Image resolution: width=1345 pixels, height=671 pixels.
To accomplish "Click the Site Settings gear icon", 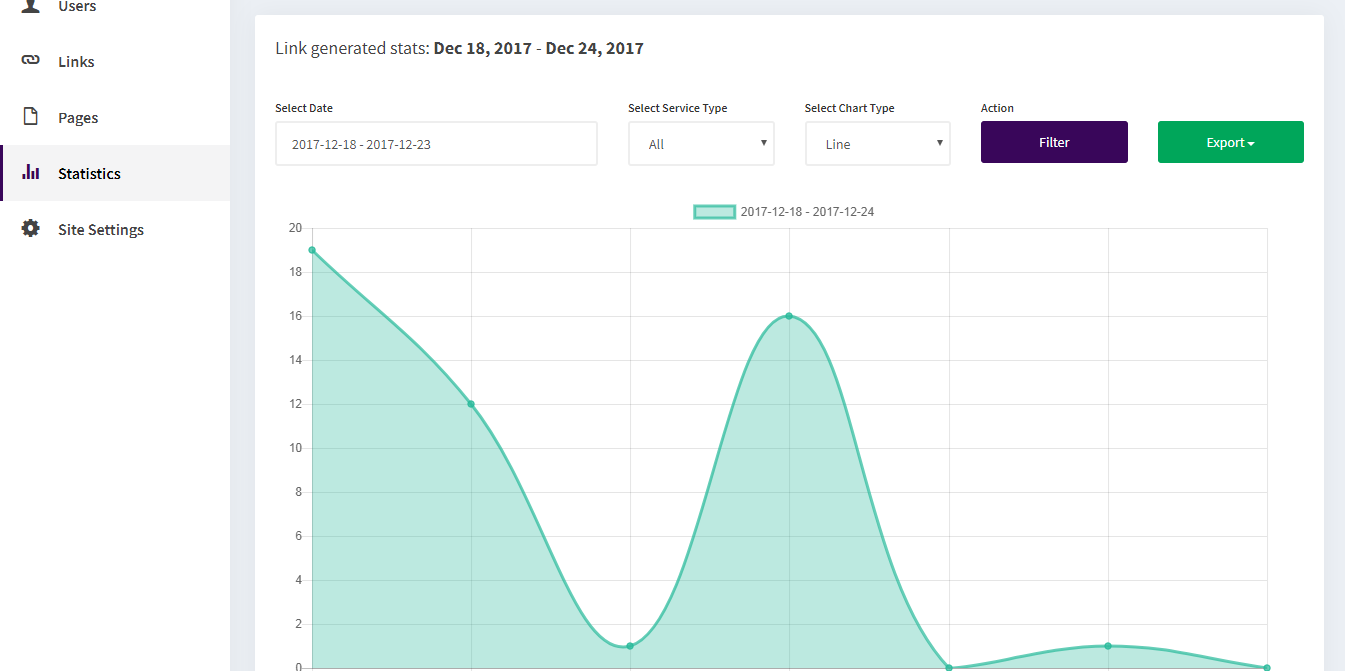I will click(31, 229).
